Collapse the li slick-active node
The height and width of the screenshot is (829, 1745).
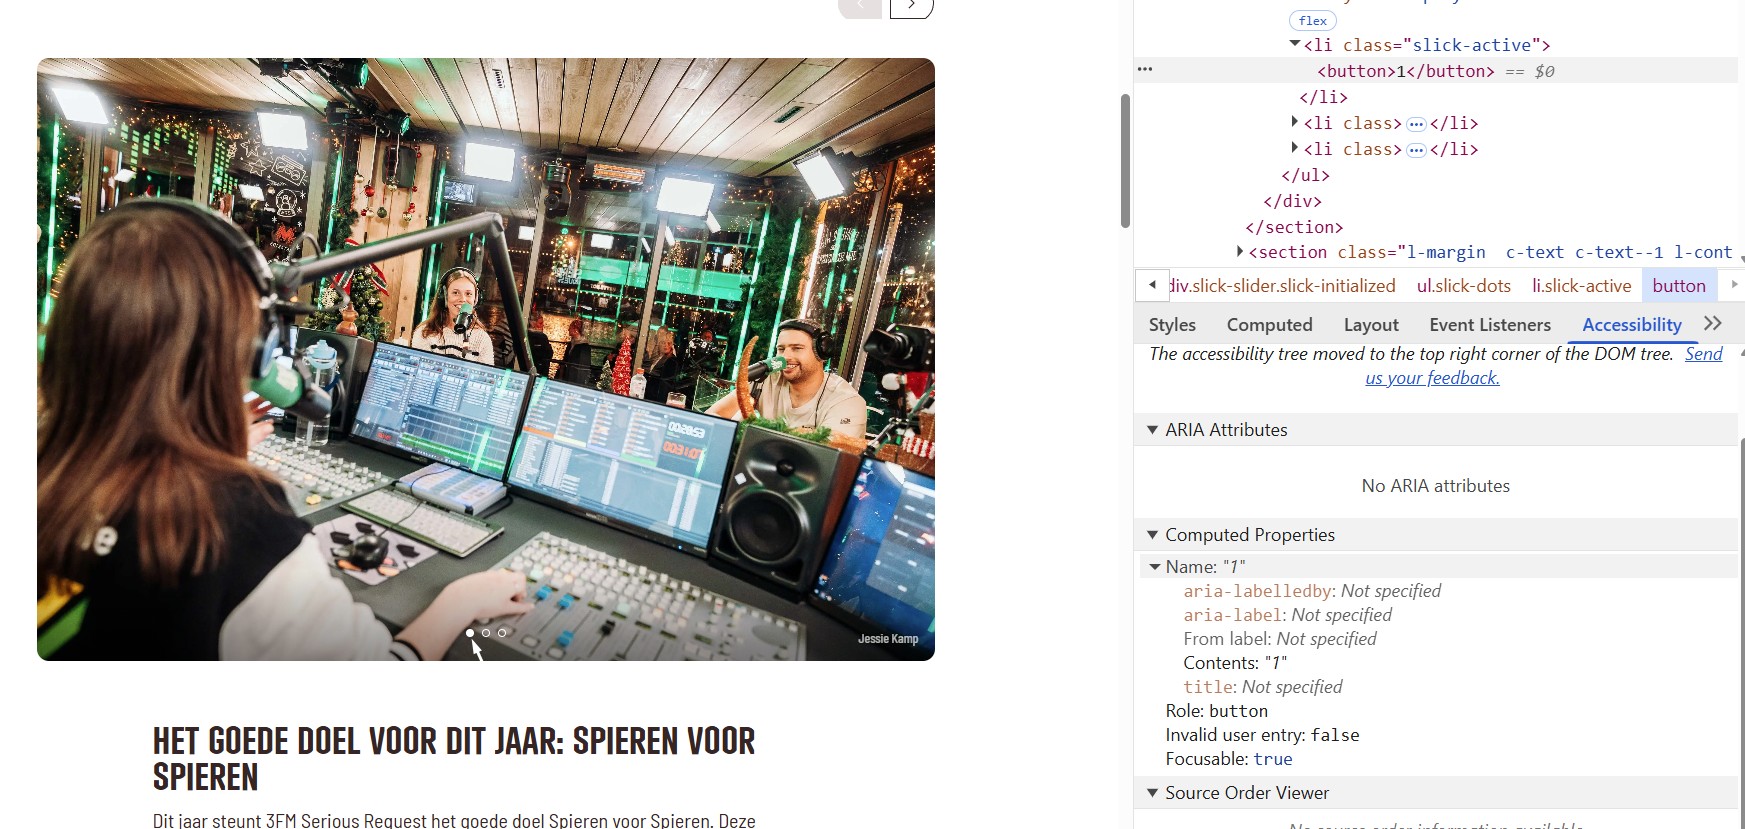coord(1295,45)
